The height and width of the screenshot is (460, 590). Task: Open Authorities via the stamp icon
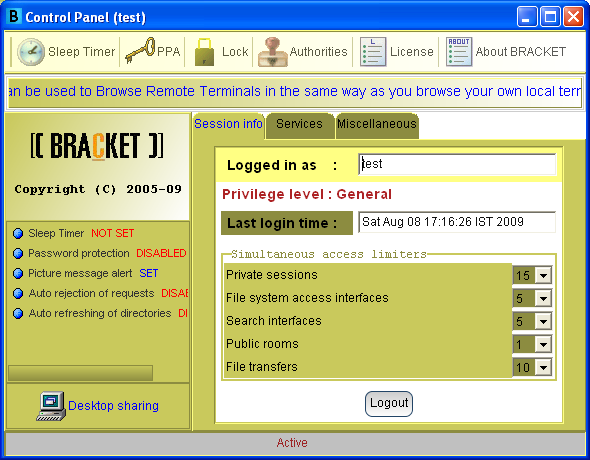click(273, 52)
